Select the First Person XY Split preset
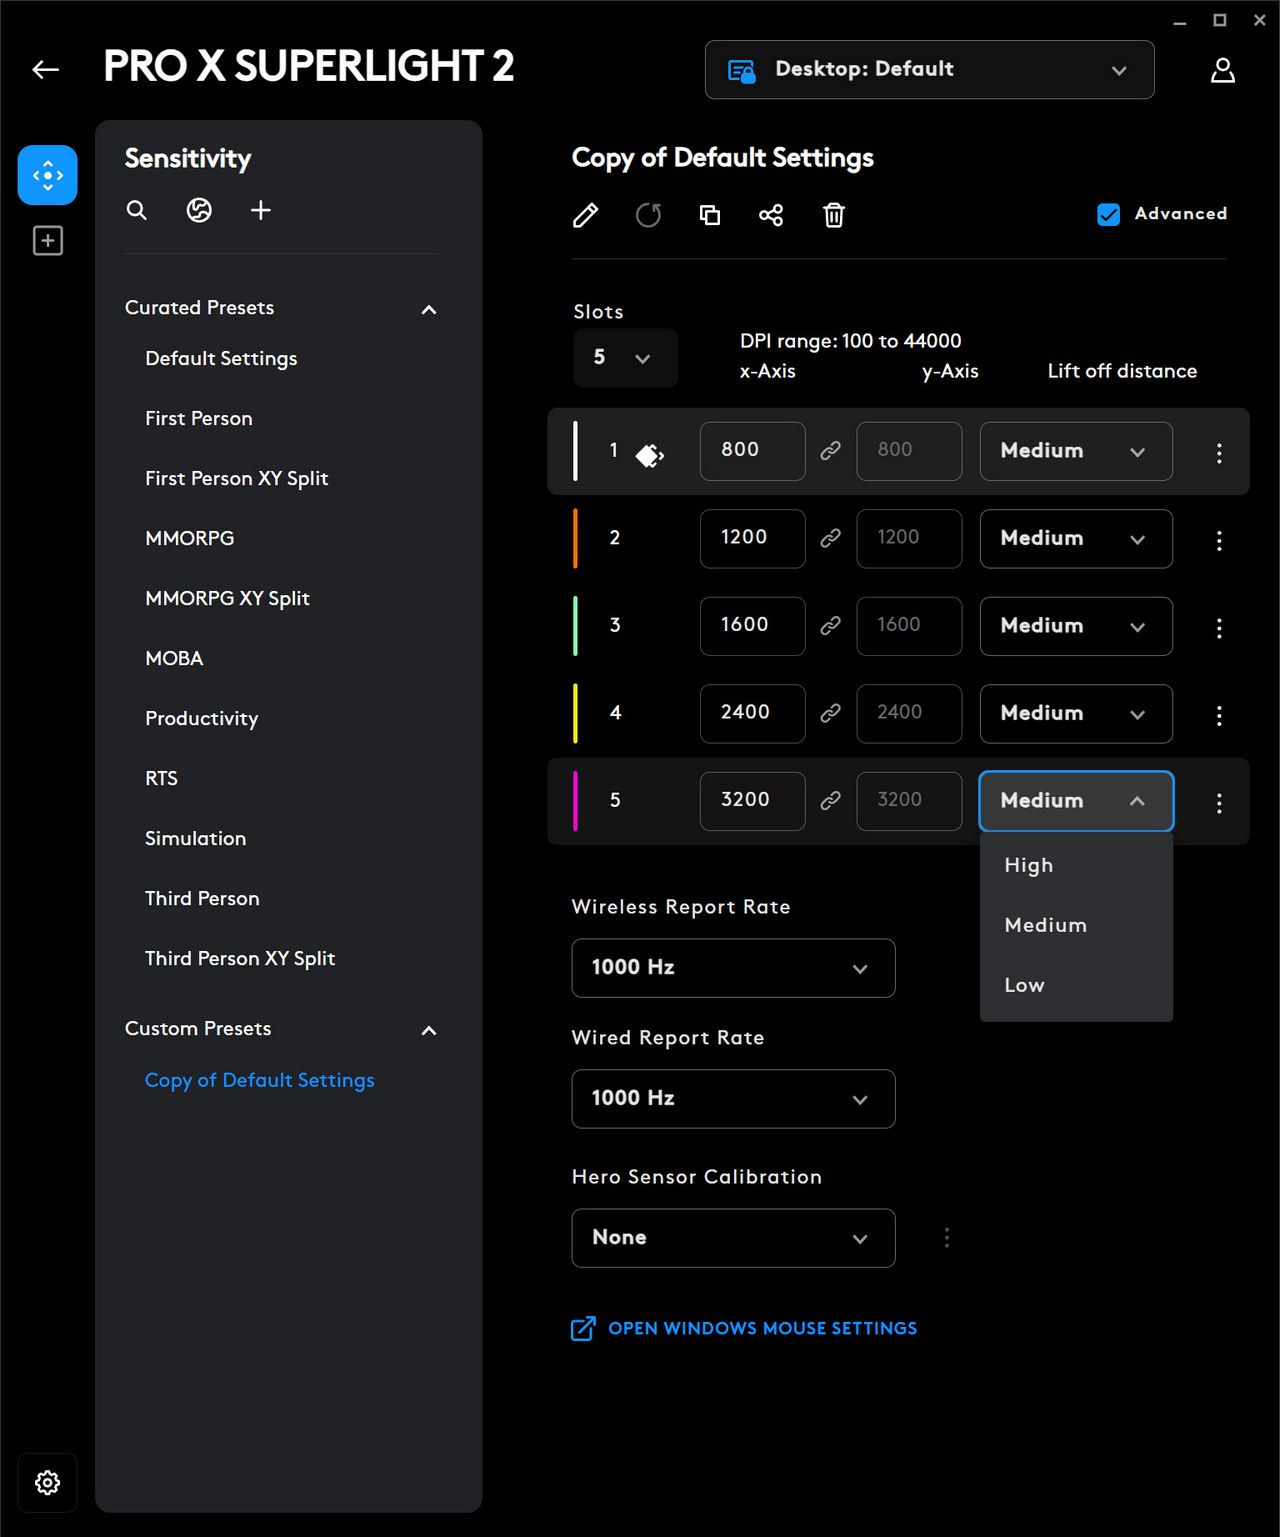This screenshot has height=1537, width=1280. pyautogui.click(x=236, y=479)
